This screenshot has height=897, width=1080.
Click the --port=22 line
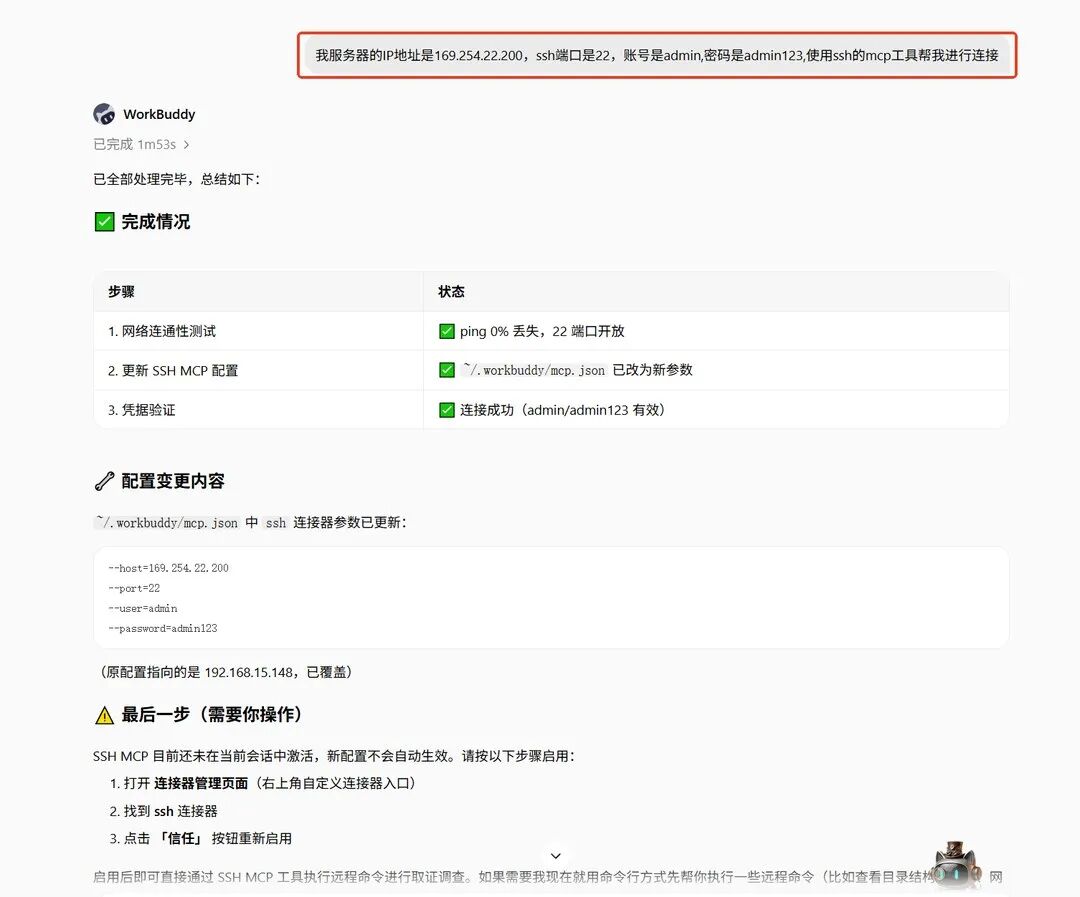pyautogui.click(x=134, y=588)
